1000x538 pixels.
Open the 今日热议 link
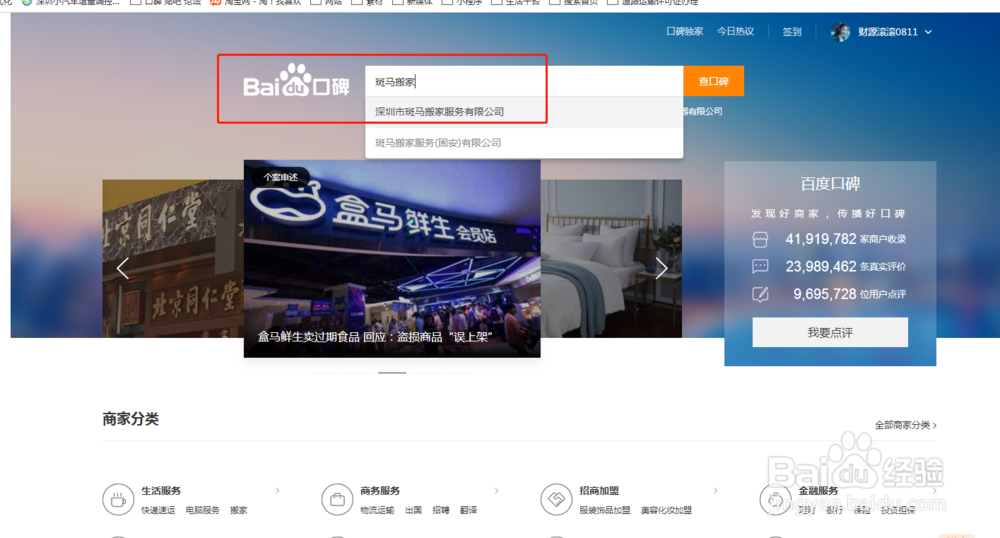(735, 31)
